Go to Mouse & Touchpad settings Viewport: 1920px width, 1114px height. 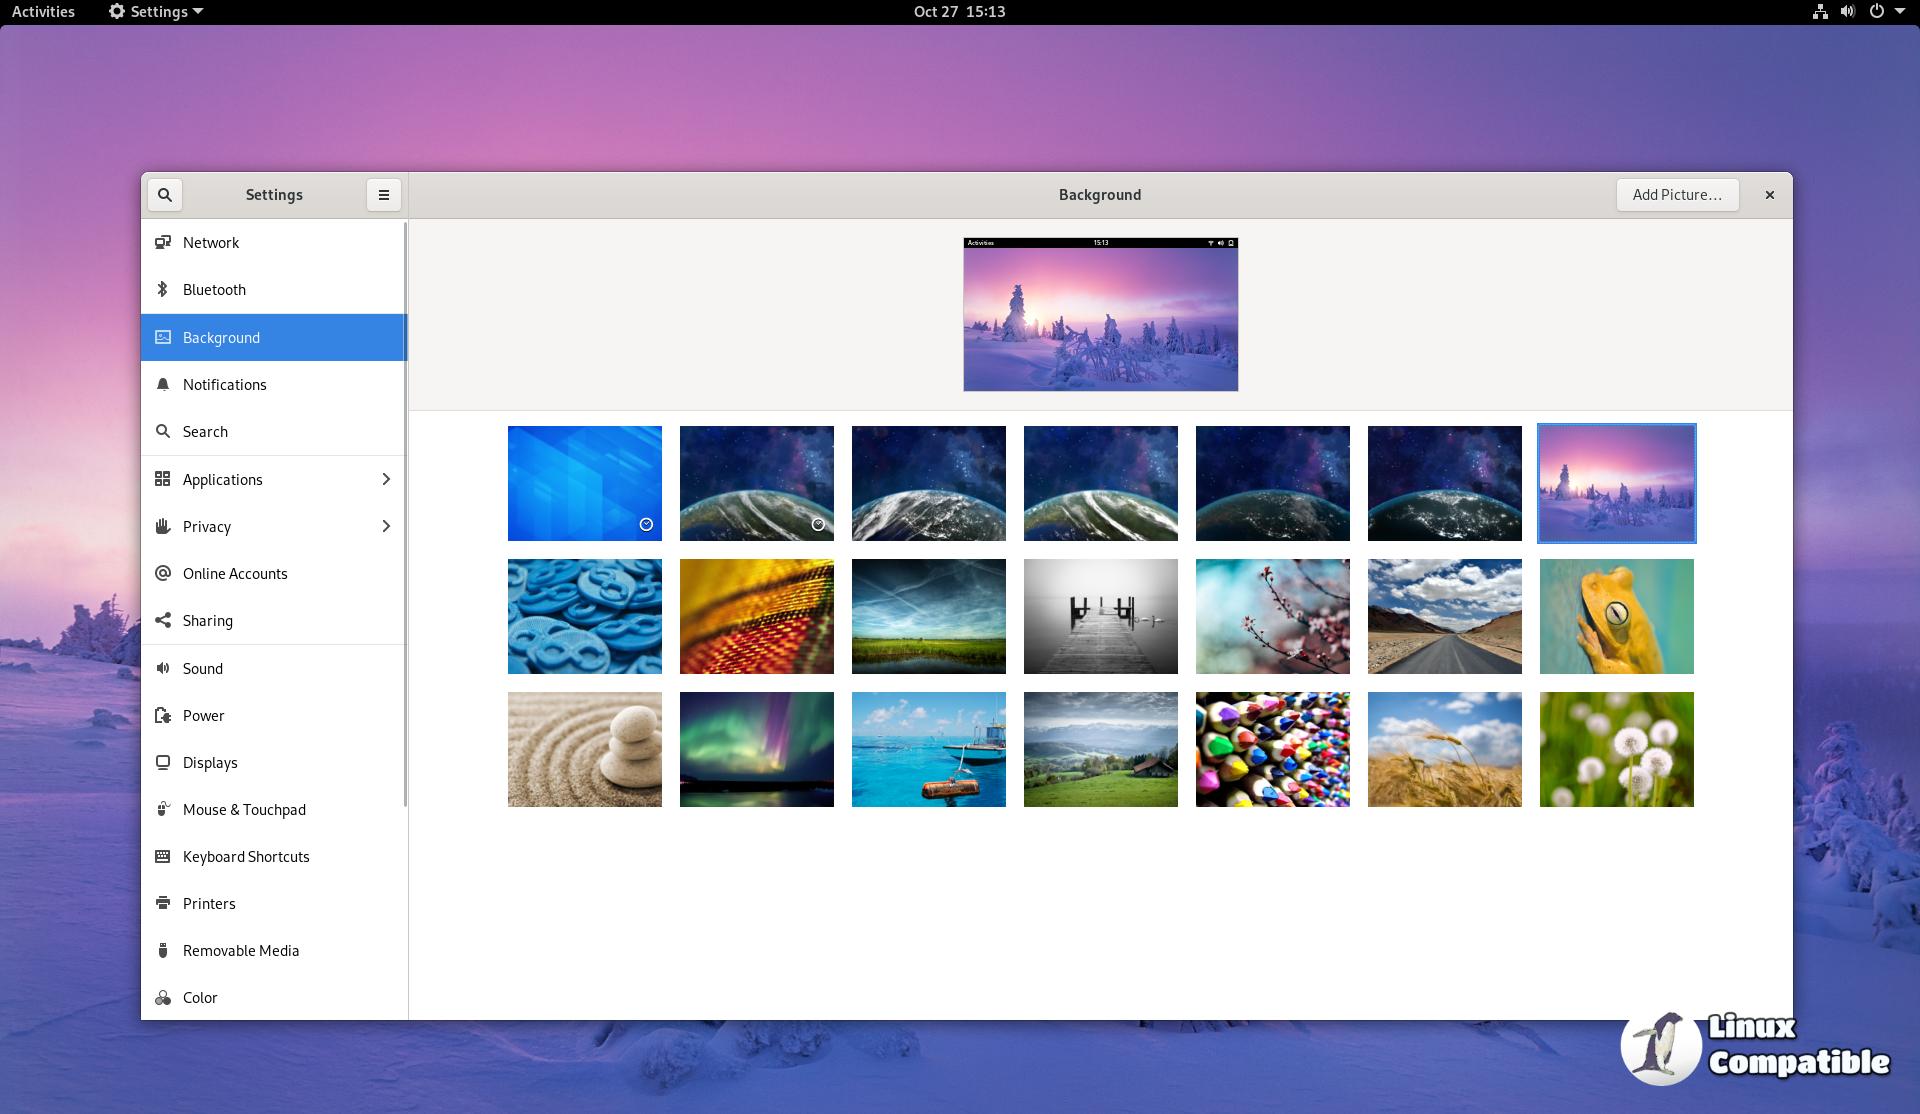[x=244, y=809]
